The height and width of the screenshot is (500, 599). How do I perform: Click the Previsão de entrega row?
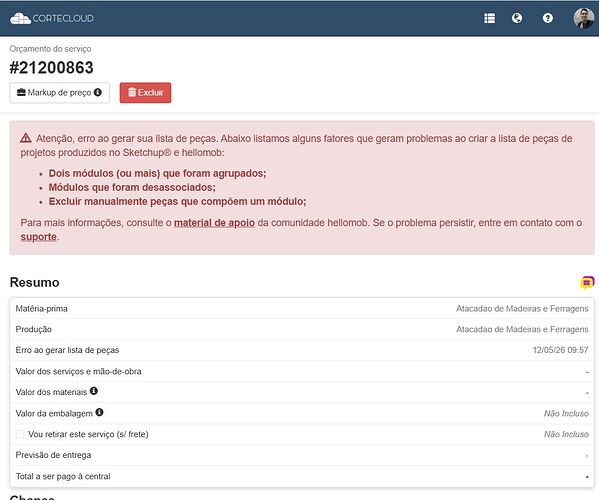[x=302, y=455]
